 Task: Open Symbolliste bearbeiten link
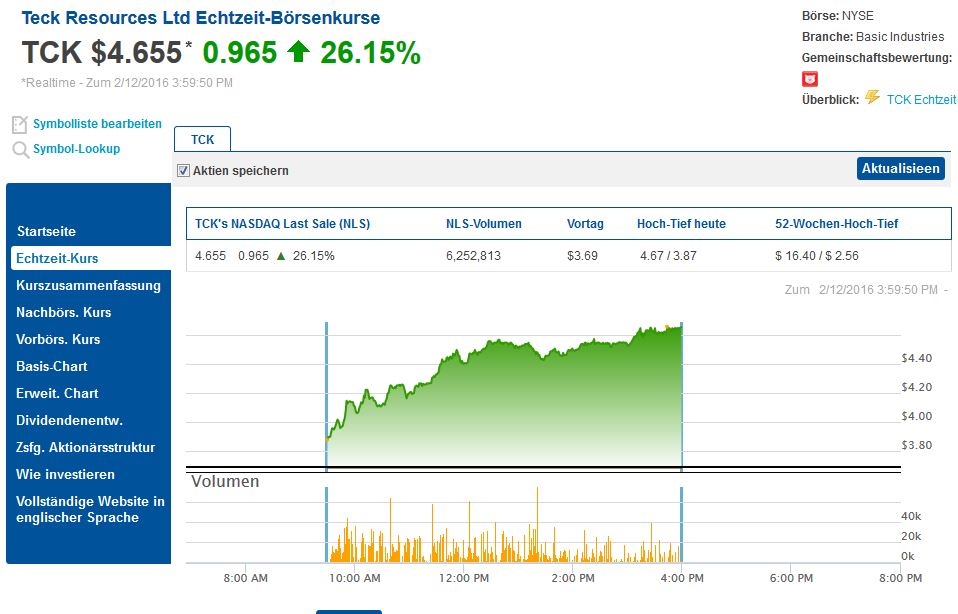[97, 124]
